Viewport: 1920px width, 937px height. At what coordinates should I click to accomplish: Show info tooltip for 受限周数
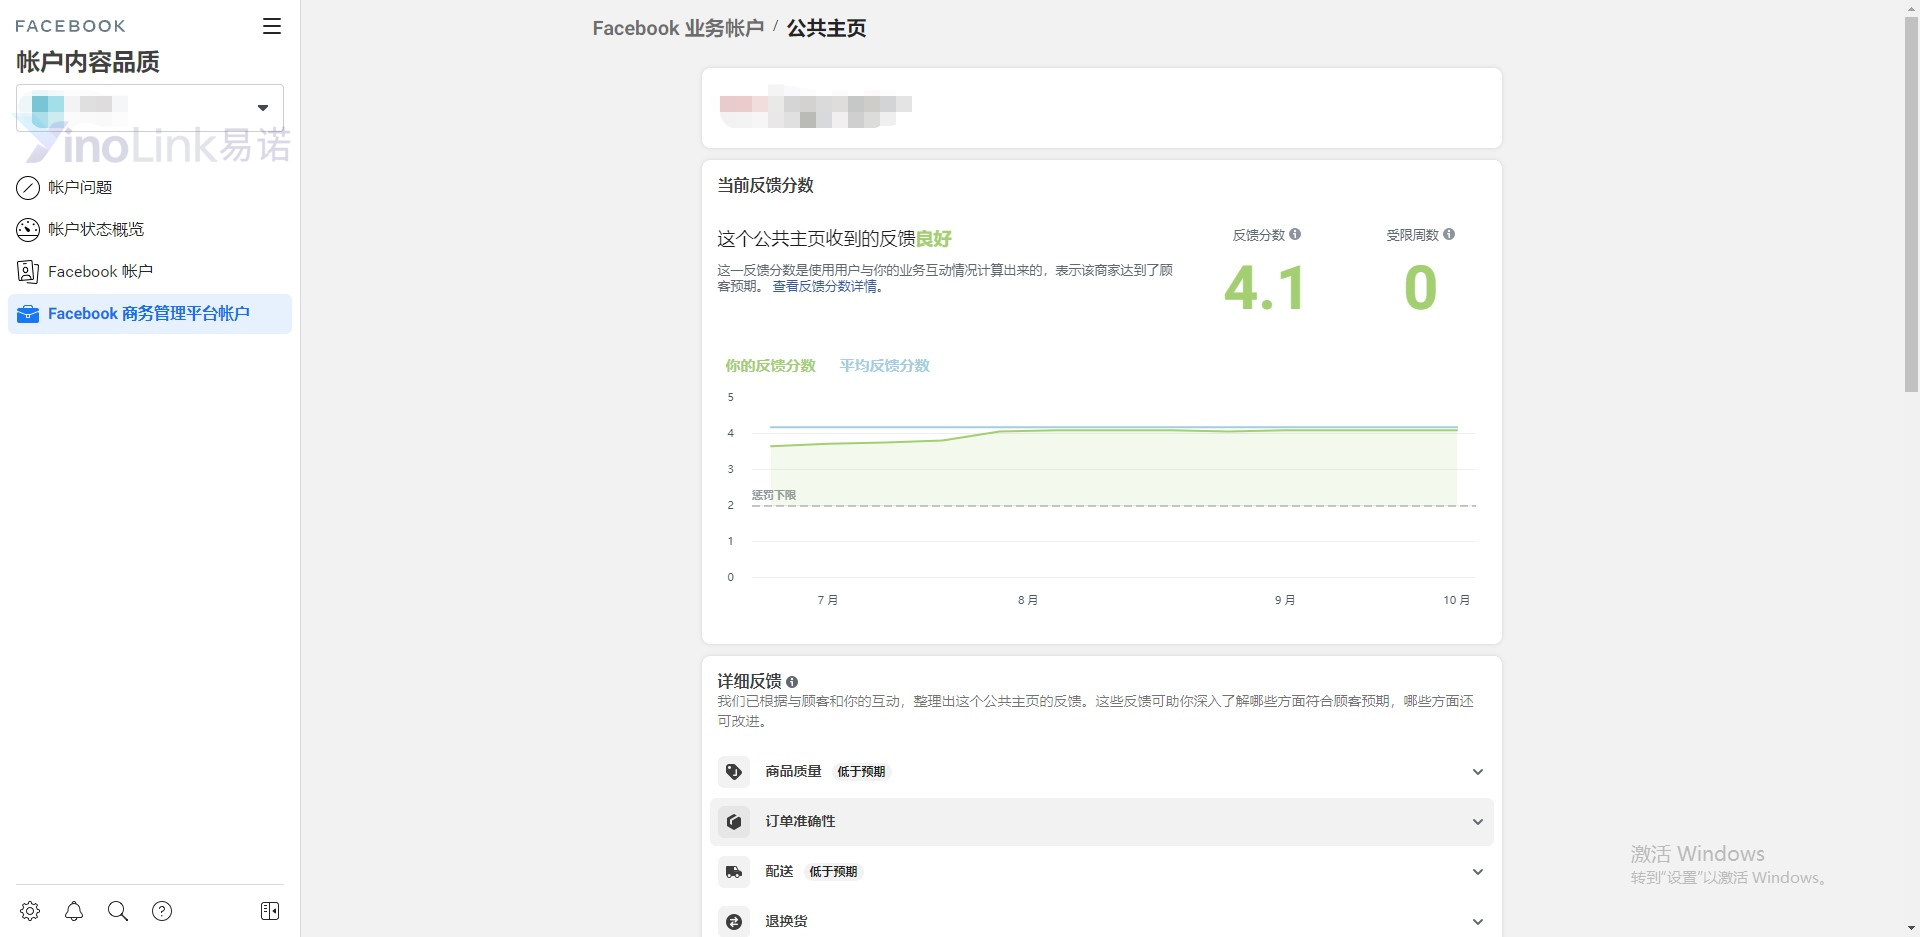(1449, 234)
